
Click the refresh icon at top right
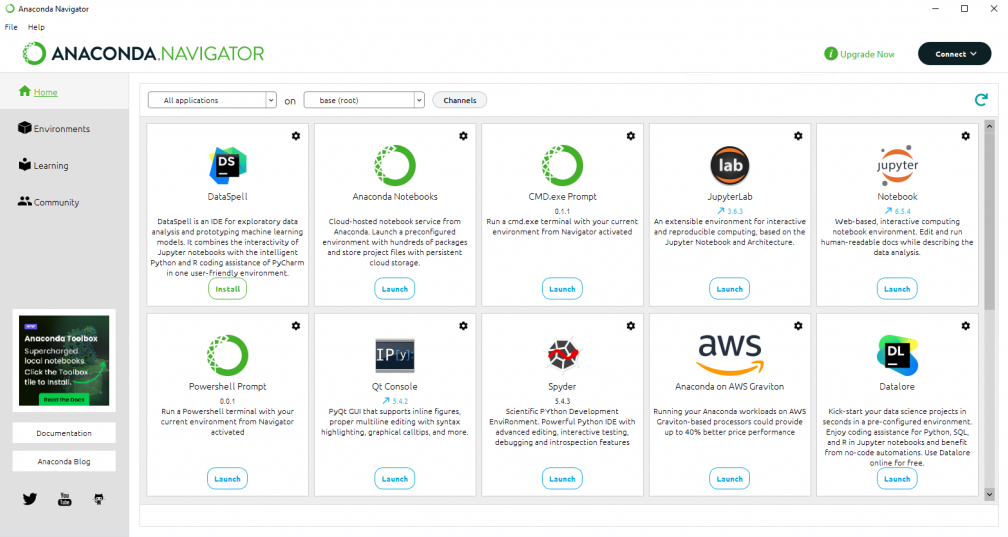[x=981, y=100]
